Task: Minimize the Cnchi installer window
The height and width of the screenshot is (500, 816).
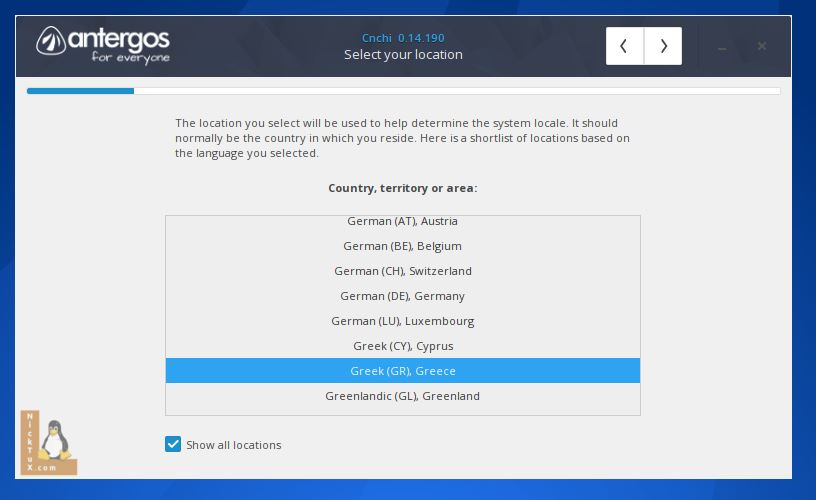Action: (x=722, y=47)
